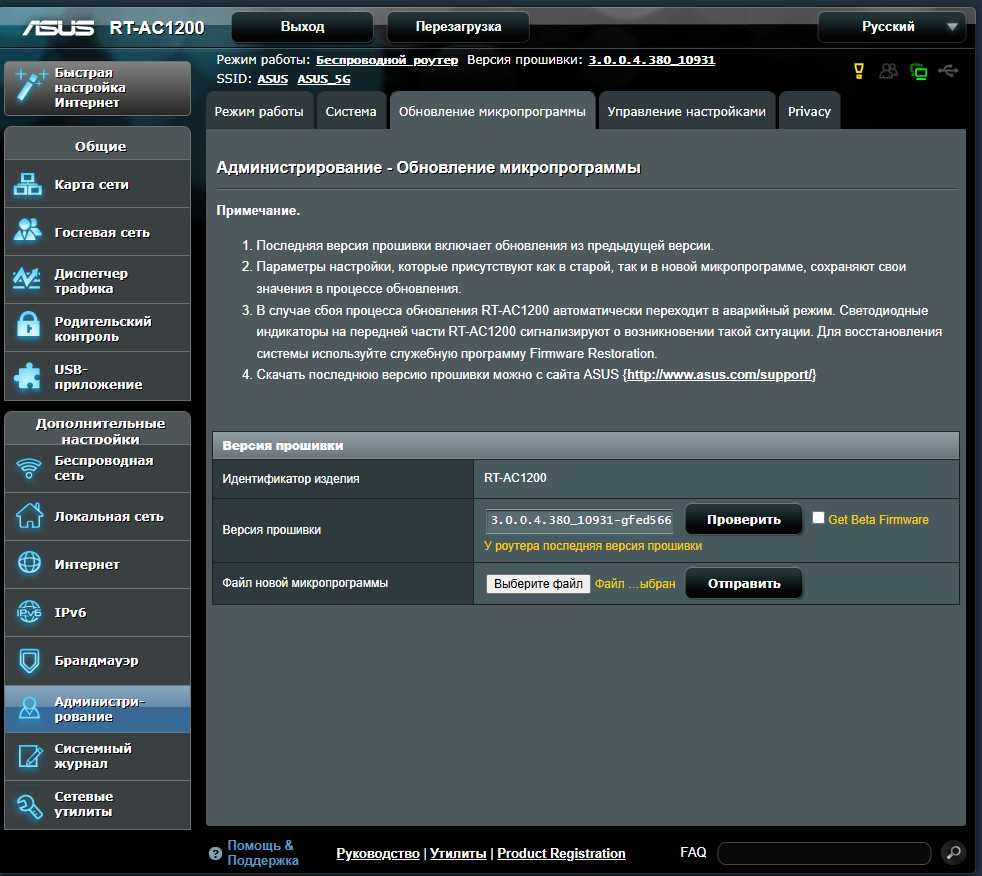The image size is (982, 876).
Task: Click the Network Map (Карта сети) icon
Action: click(28, 184)
